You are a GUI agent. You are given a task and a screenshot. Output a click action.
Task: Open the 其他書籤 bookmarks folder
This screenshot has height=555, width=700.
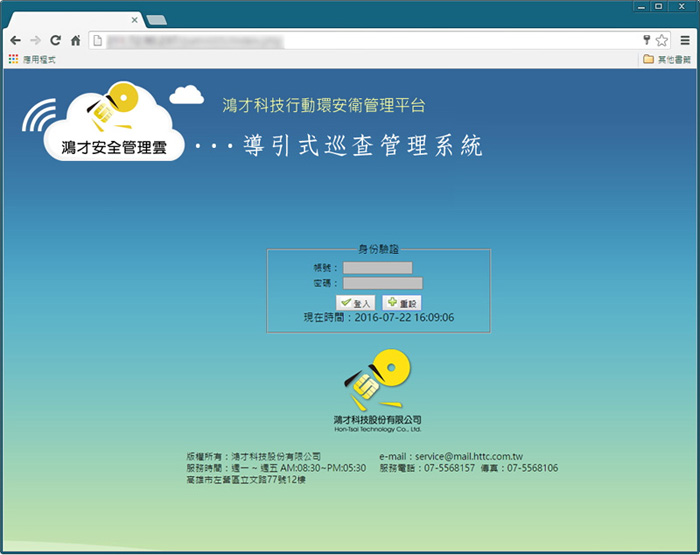[667, 59]
